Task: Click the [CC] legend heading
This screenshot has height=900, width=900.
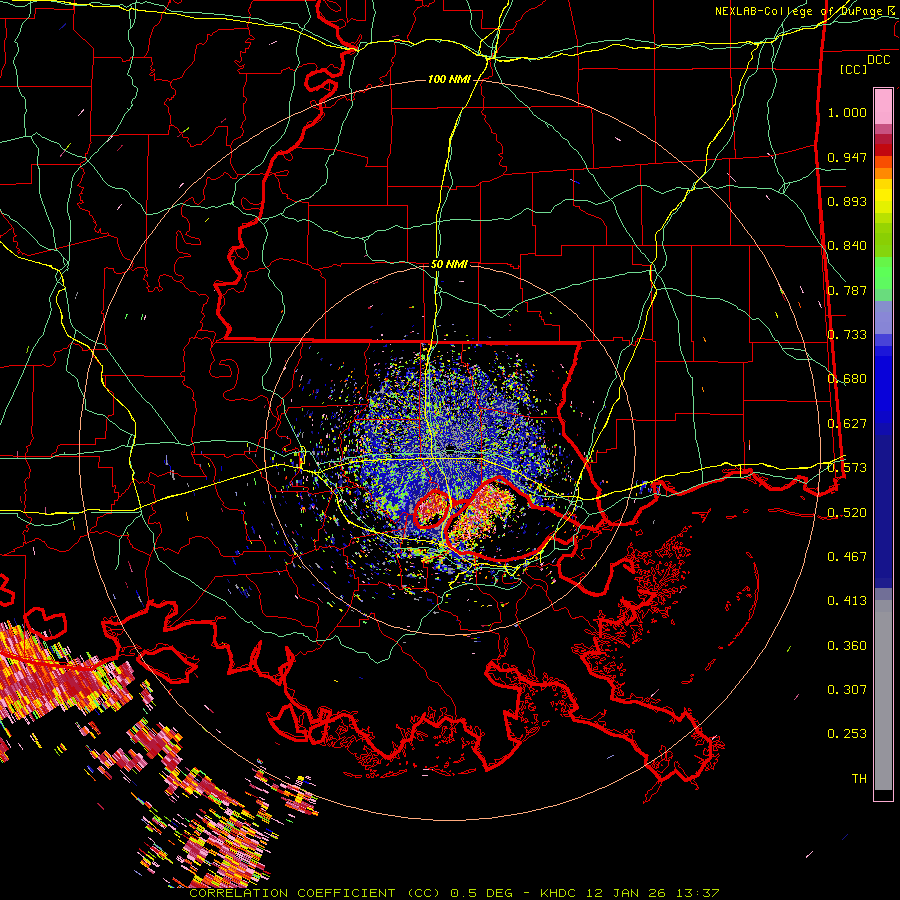Action: tap(854, 69)
